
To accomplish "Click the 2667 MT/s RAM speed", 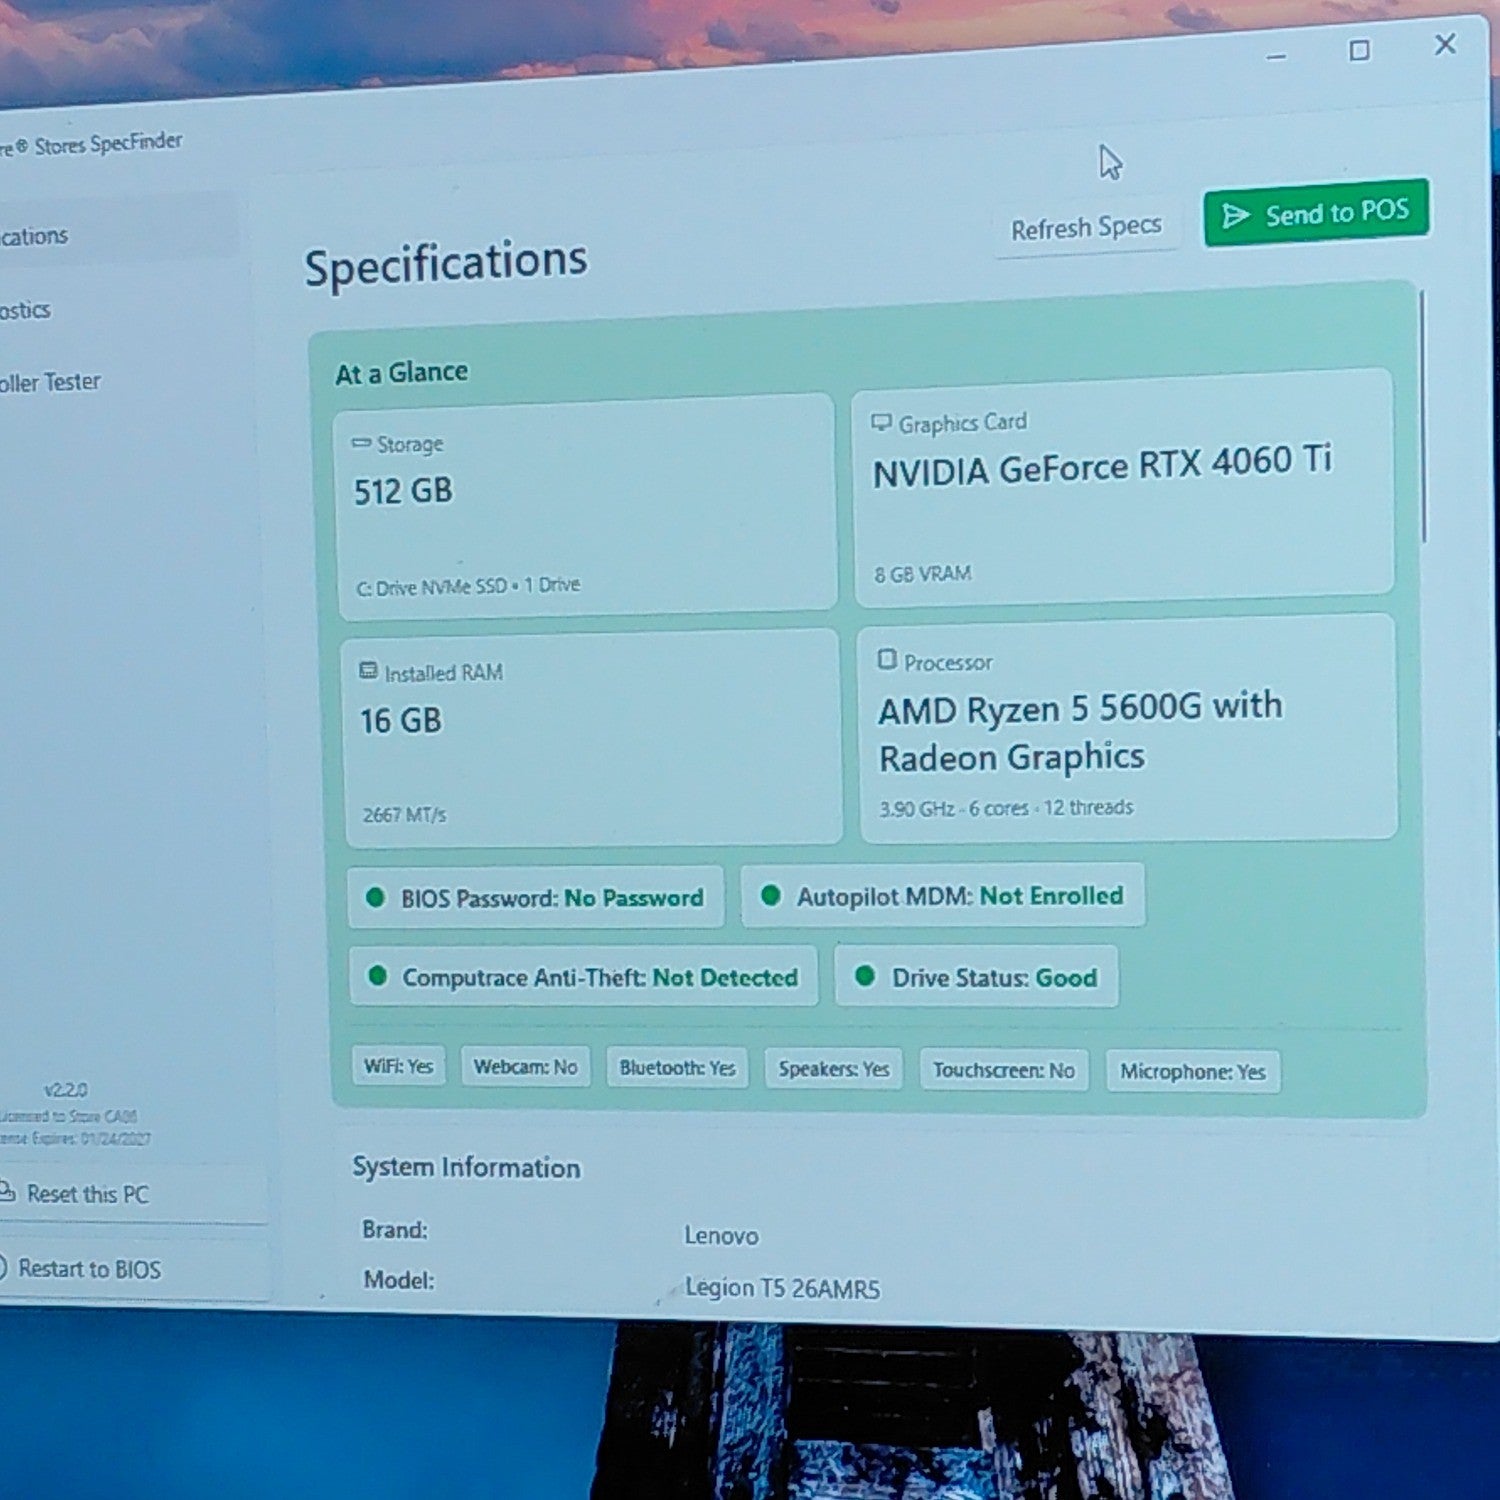I will point(404,815).
